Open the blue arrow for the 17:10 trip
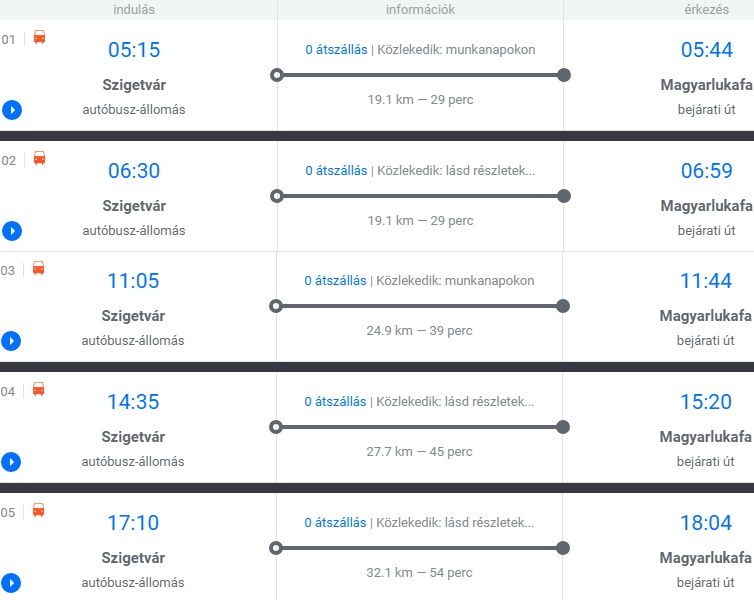This screenshot has height=600, width=754. point(12,583)
